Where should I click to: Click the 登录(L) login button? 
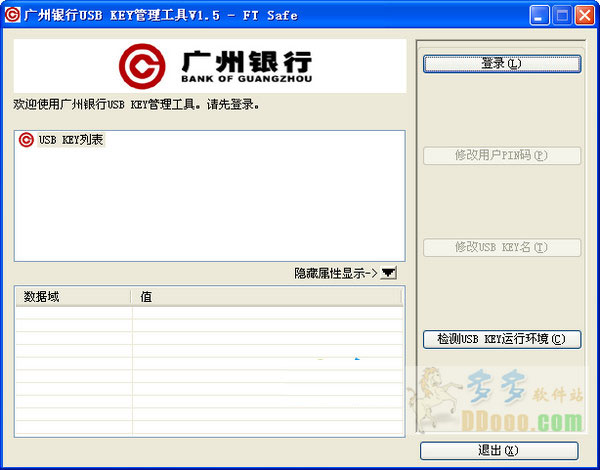[x=502, y=64]
